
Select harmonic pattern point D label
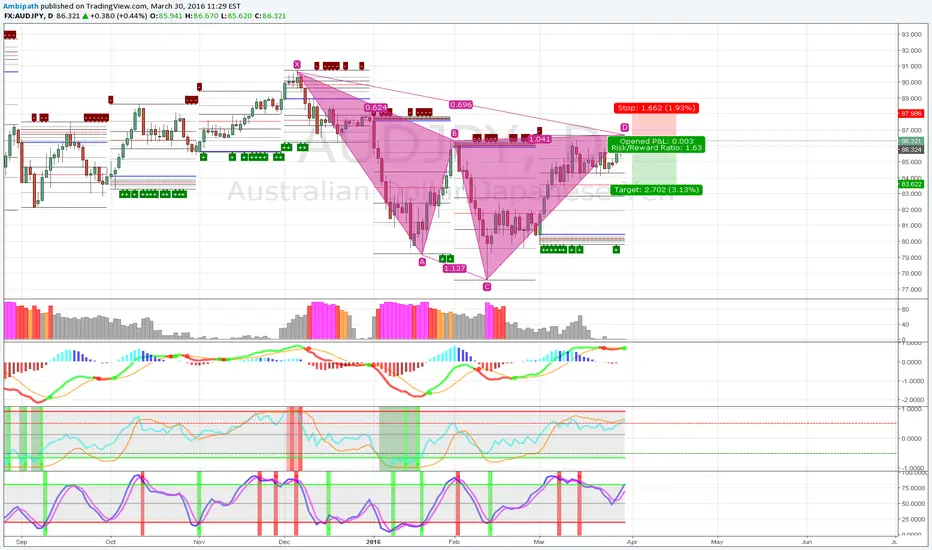[x=624, y=127]
